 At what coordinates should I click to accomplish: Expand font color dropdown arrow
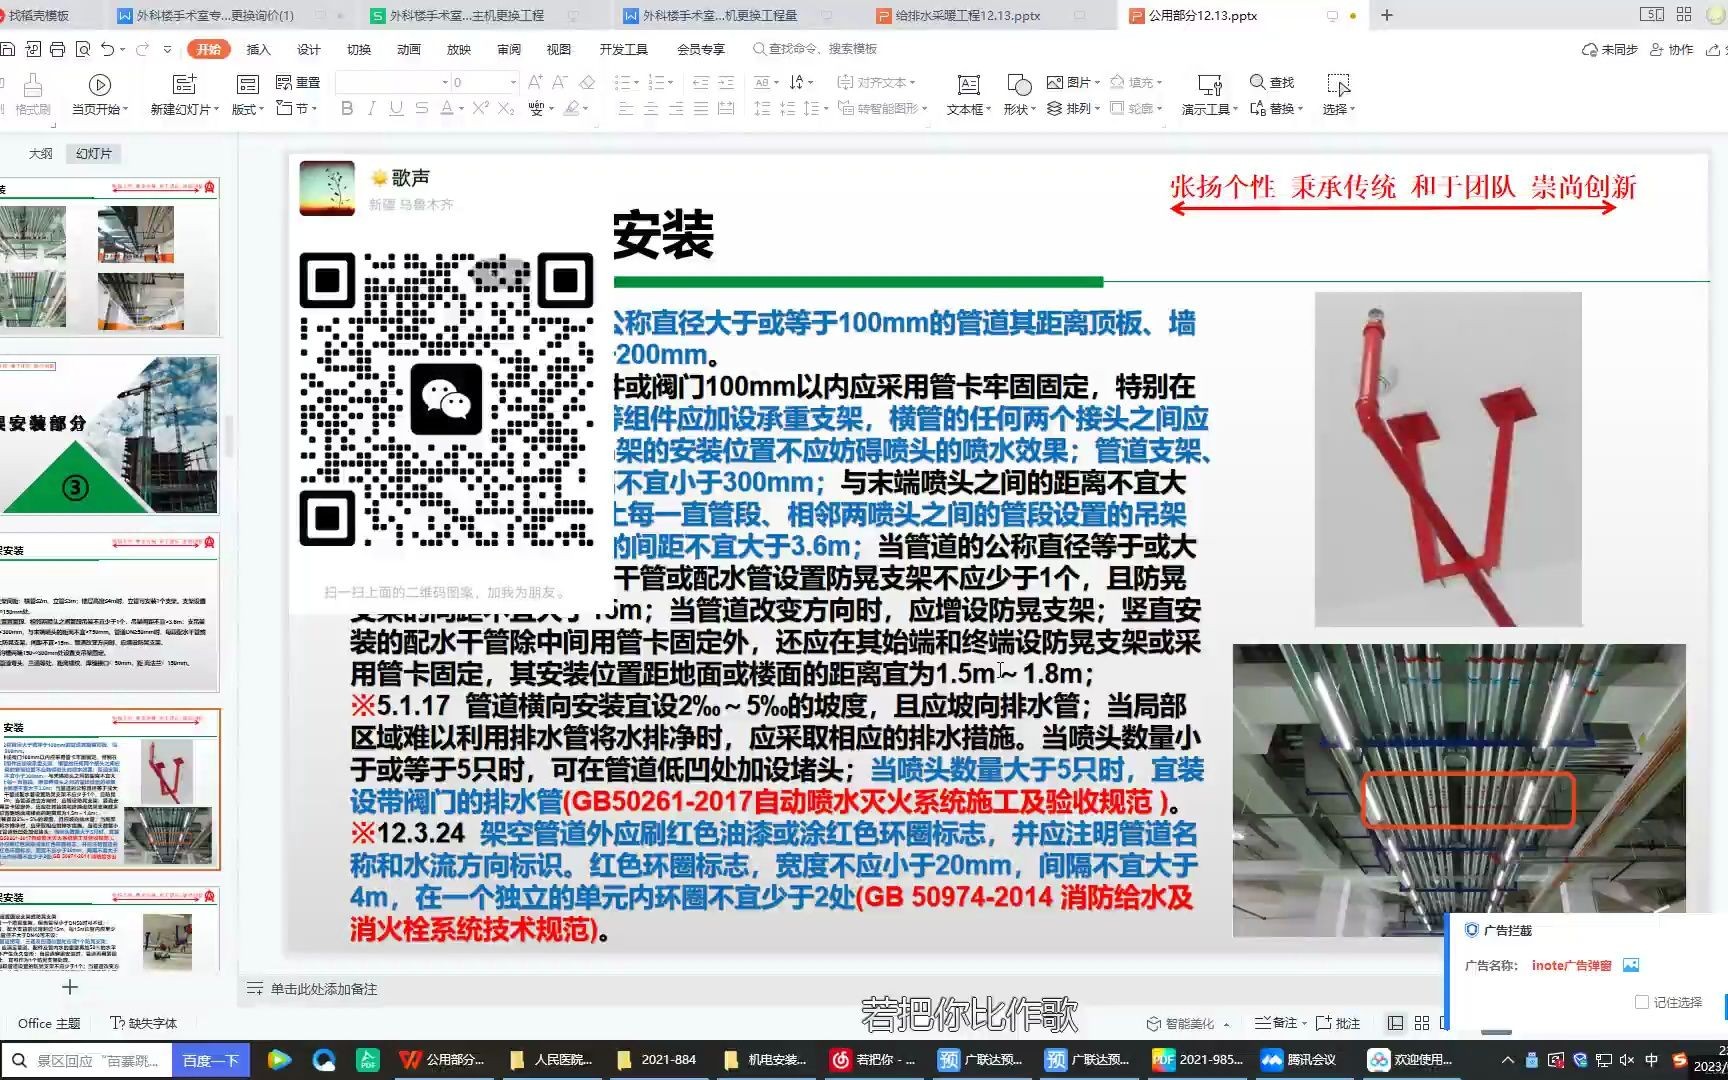point(461,108)
